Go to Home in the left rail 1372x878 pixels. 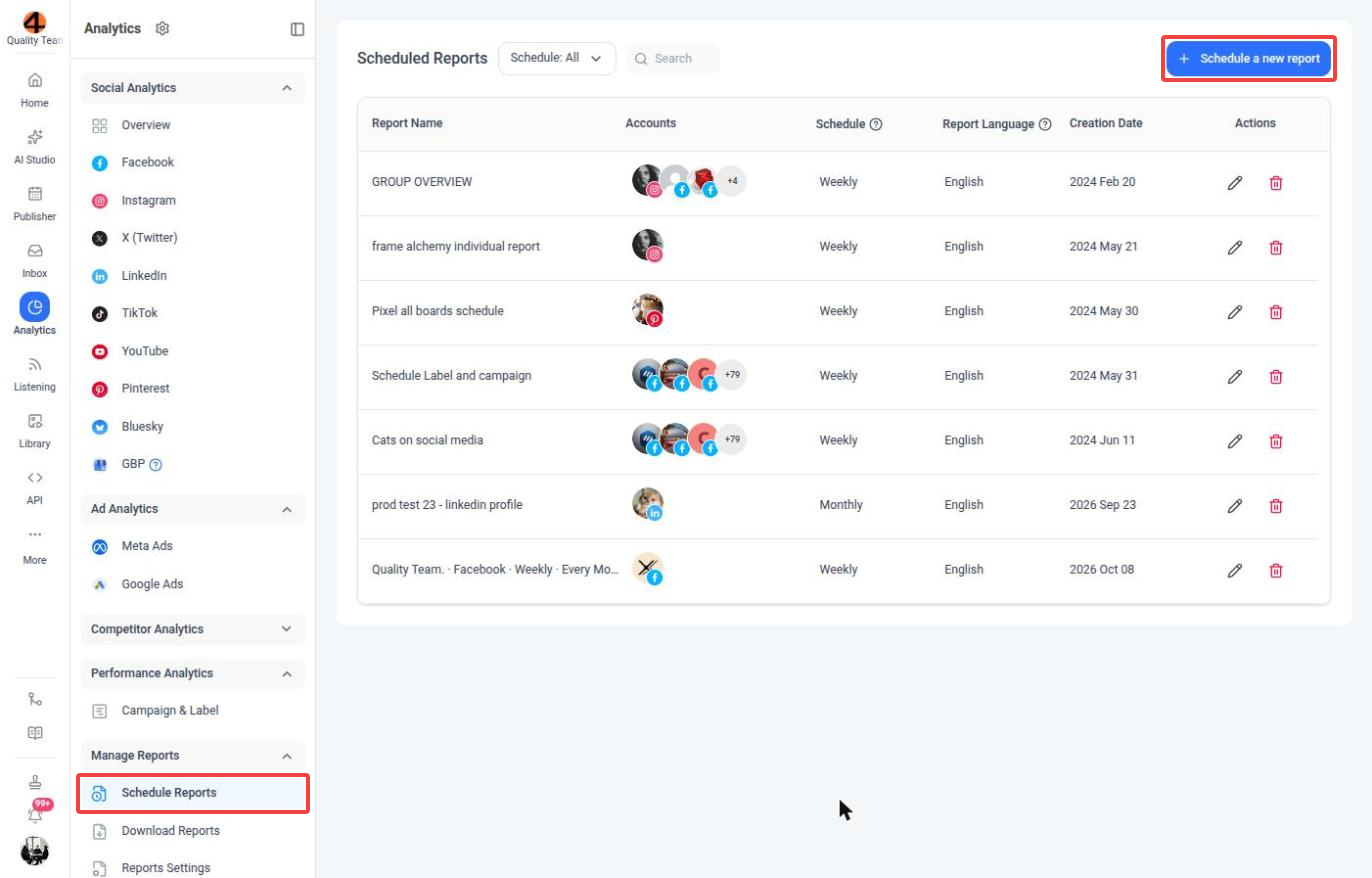point(35,88)
